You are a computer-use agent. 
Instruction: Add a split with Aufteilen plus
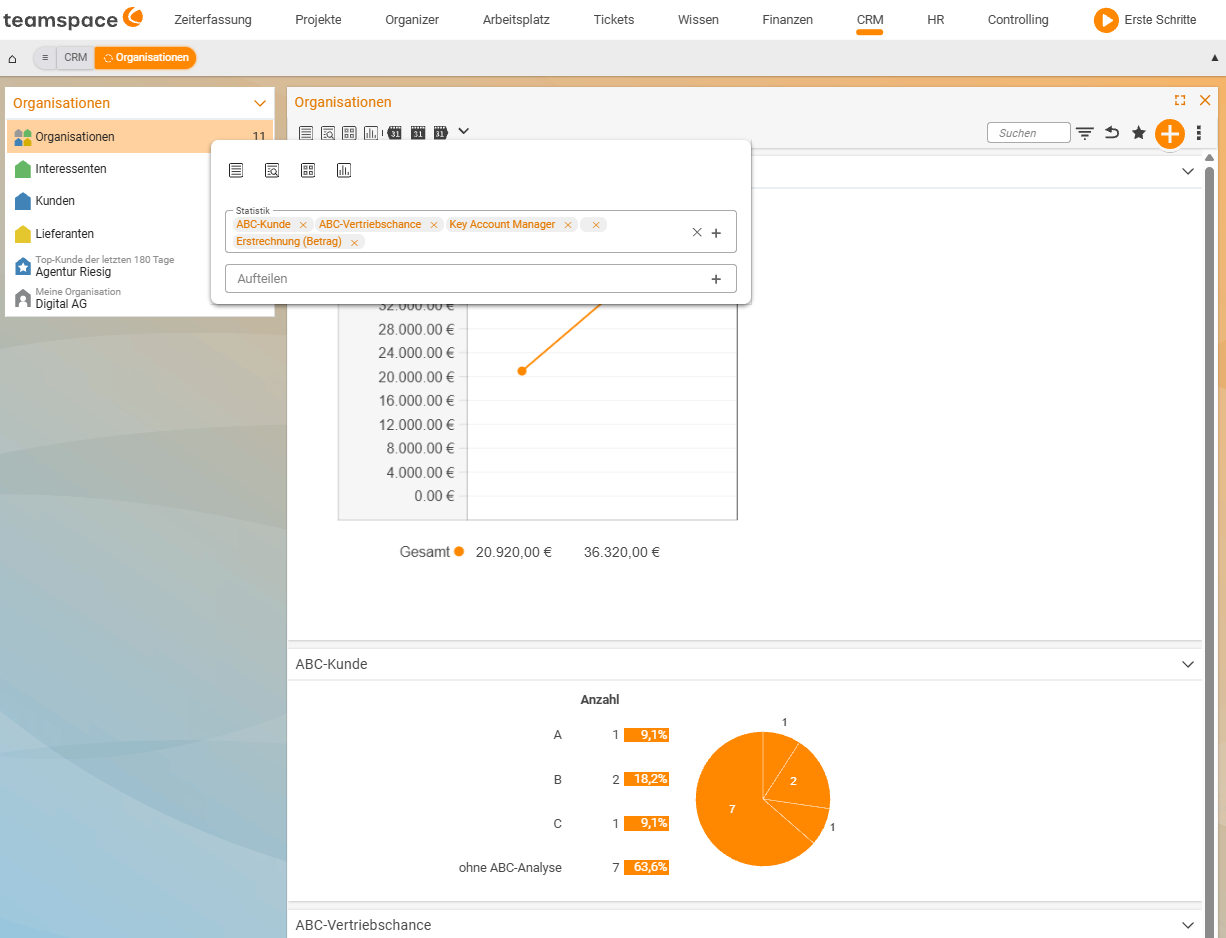coord(716,279)
